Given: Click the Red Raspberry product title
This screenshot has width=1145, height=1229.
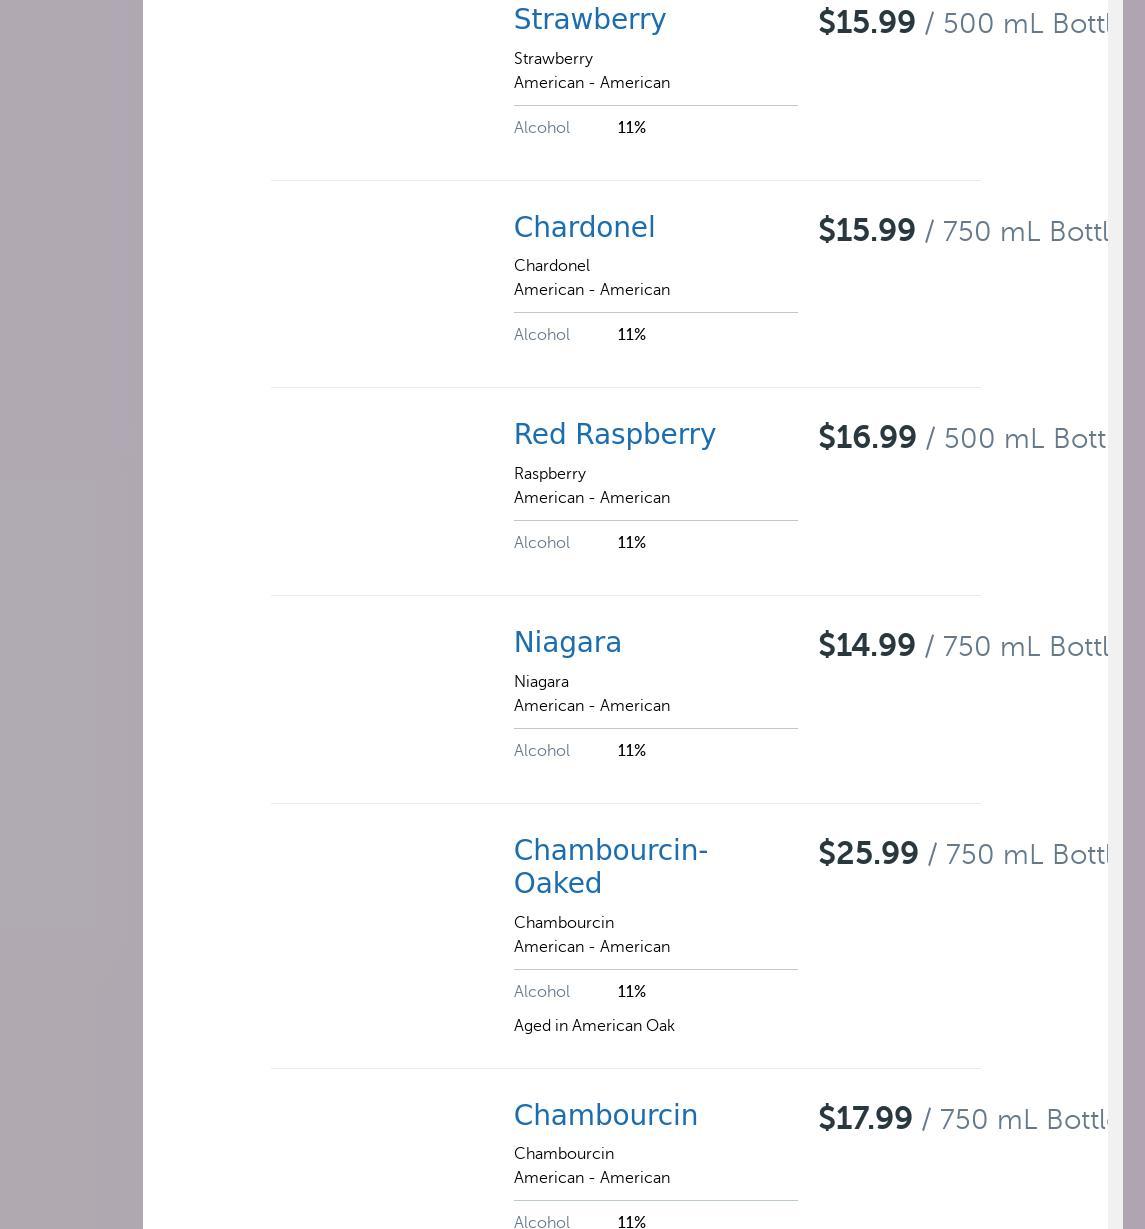Looking at the screenshot, I should pyautogui.click(x=614, y=435).
